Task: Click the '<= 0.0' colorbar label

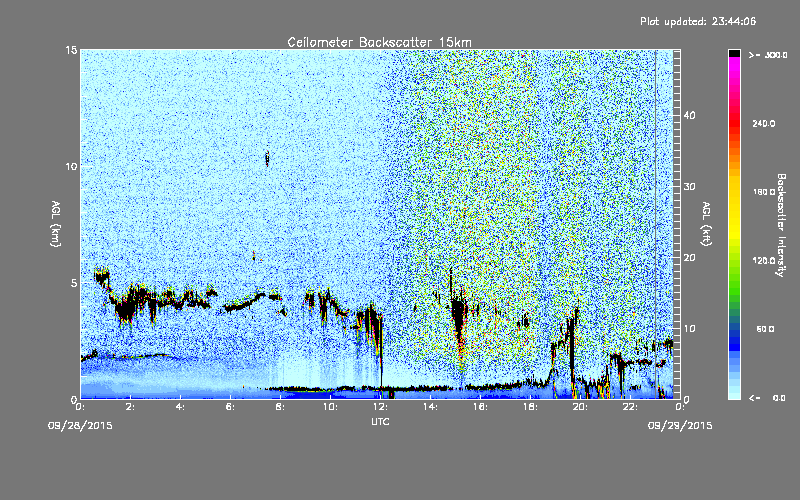Action: [x=768, y=398]
